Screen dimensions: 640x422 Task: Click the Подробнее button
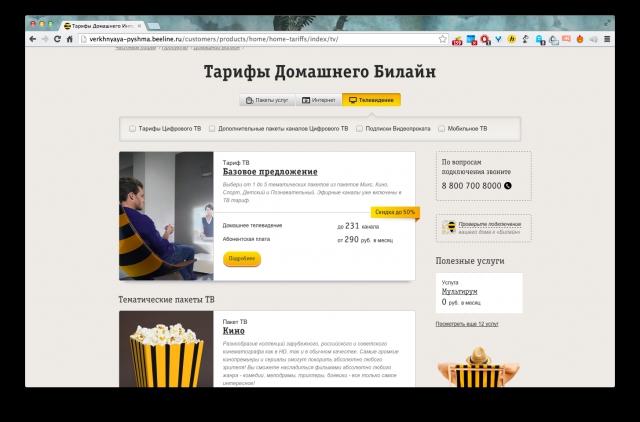242,259
